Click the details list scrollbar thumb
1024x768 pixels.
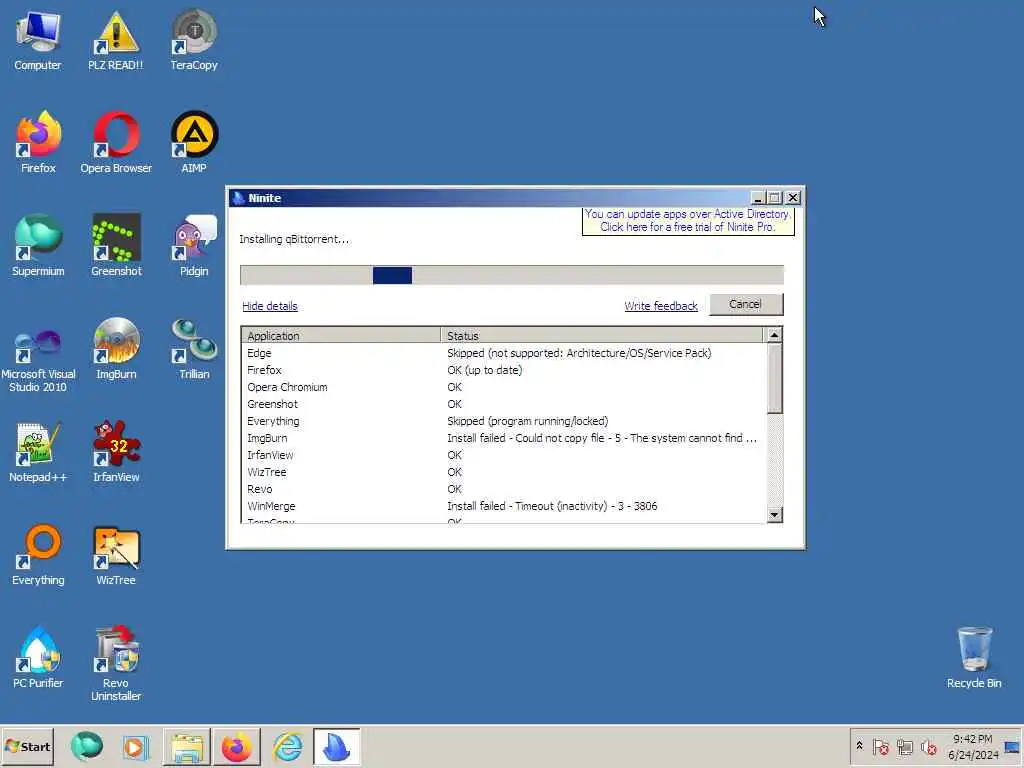coord(774,379)
